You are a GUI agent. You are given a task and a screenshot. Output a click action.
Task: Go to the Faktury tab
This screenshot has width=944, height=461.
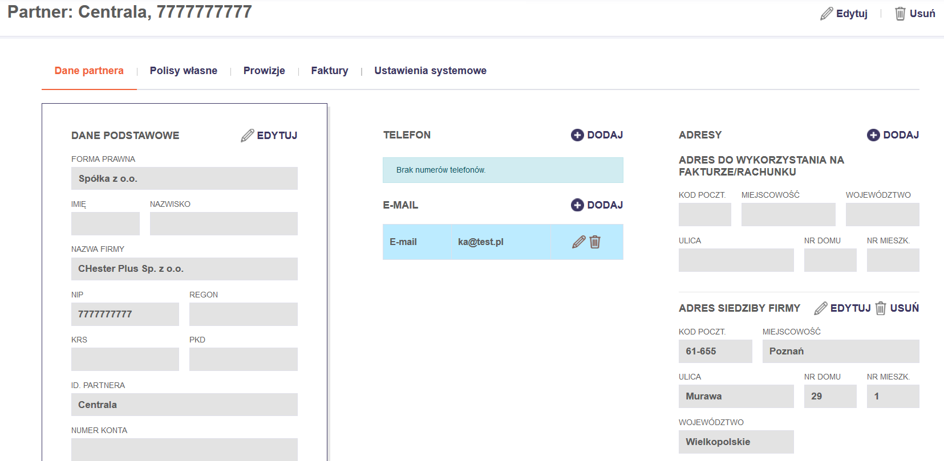(329, 71)
